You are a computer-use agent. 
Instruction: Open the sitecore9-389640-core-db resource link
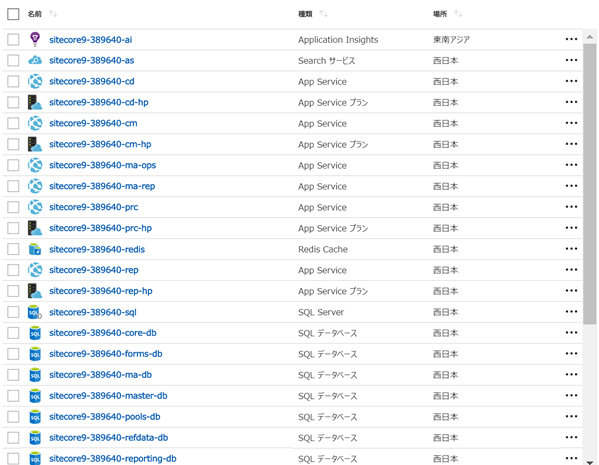point(103,333)
